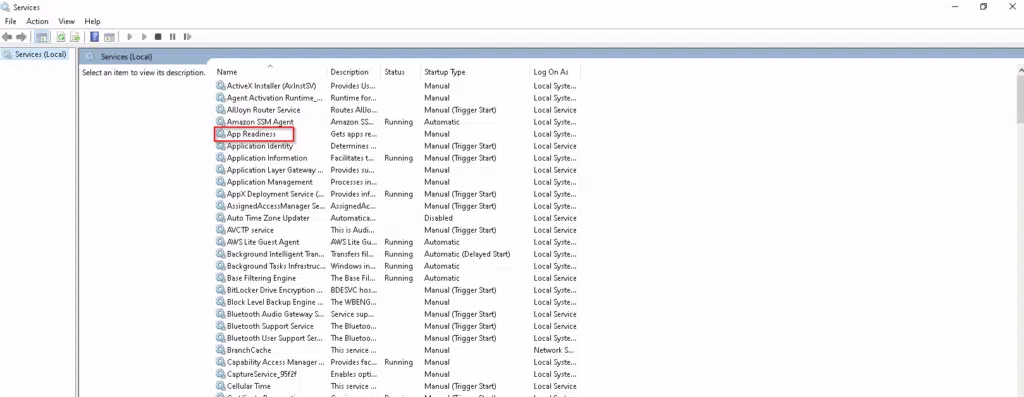Click the gear icon beside ActiveX Installer (AxInstSV)
The width and height of the screenshot is (1024, 397).
[x=221, y=86]
